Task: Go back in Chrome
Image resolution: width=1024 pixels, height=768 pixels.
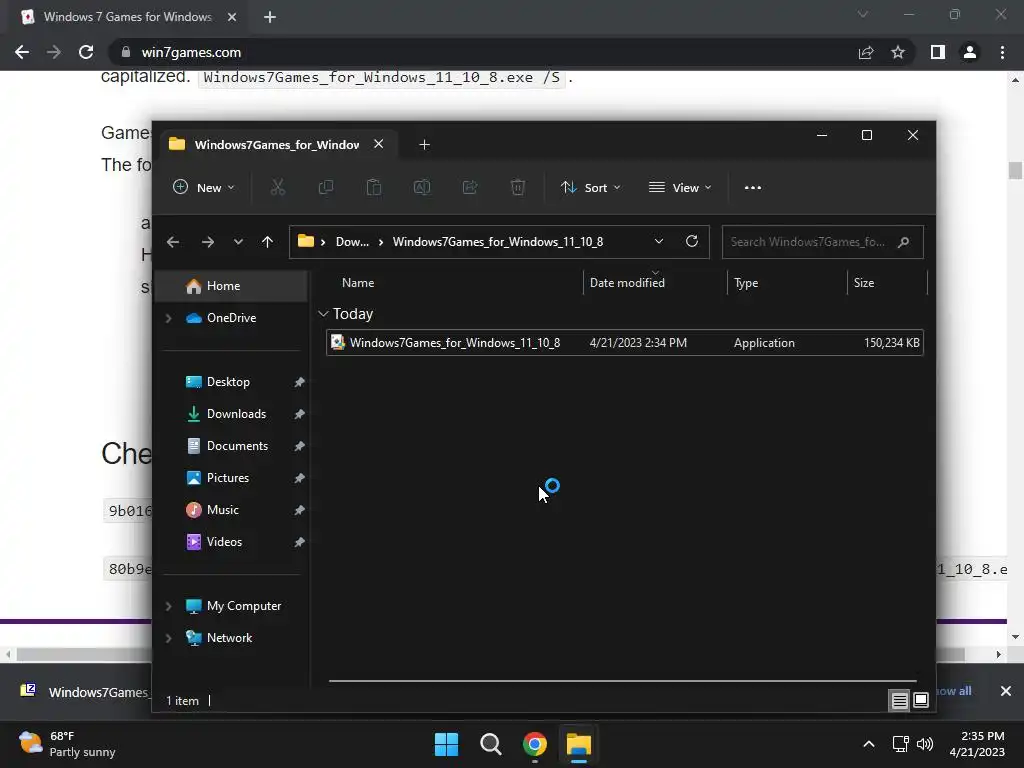Action: [22, 52]
